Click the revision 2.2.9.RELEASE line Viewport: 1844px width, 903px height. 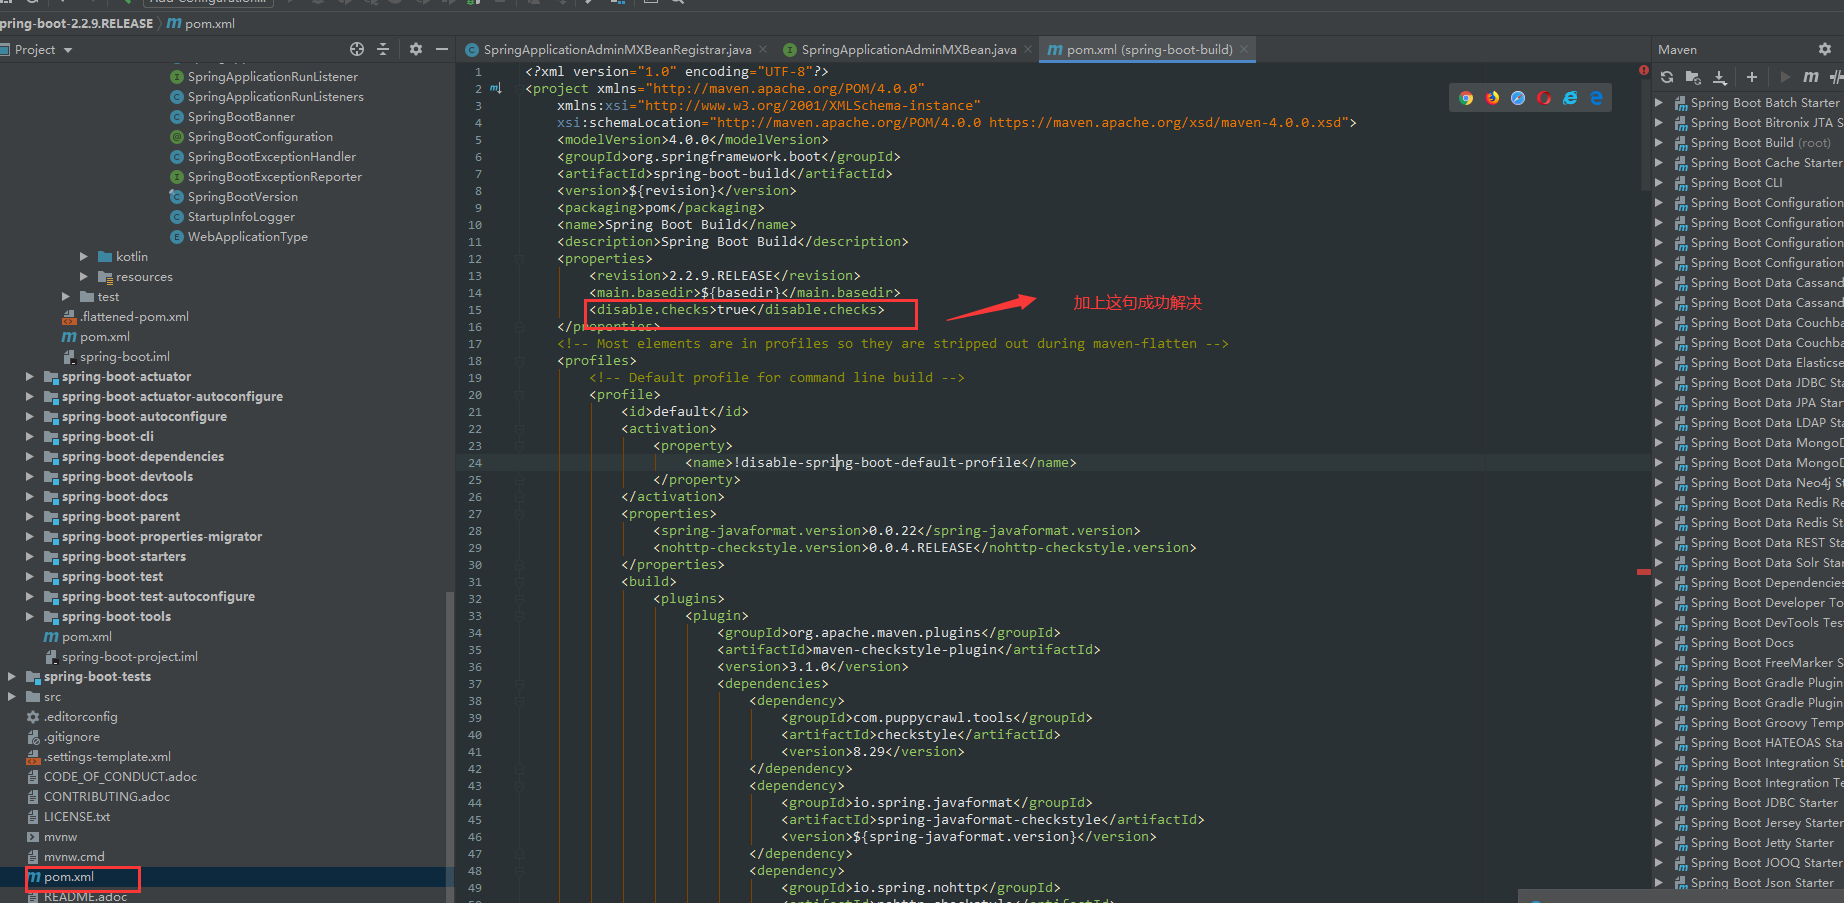(x=725, y=276)
